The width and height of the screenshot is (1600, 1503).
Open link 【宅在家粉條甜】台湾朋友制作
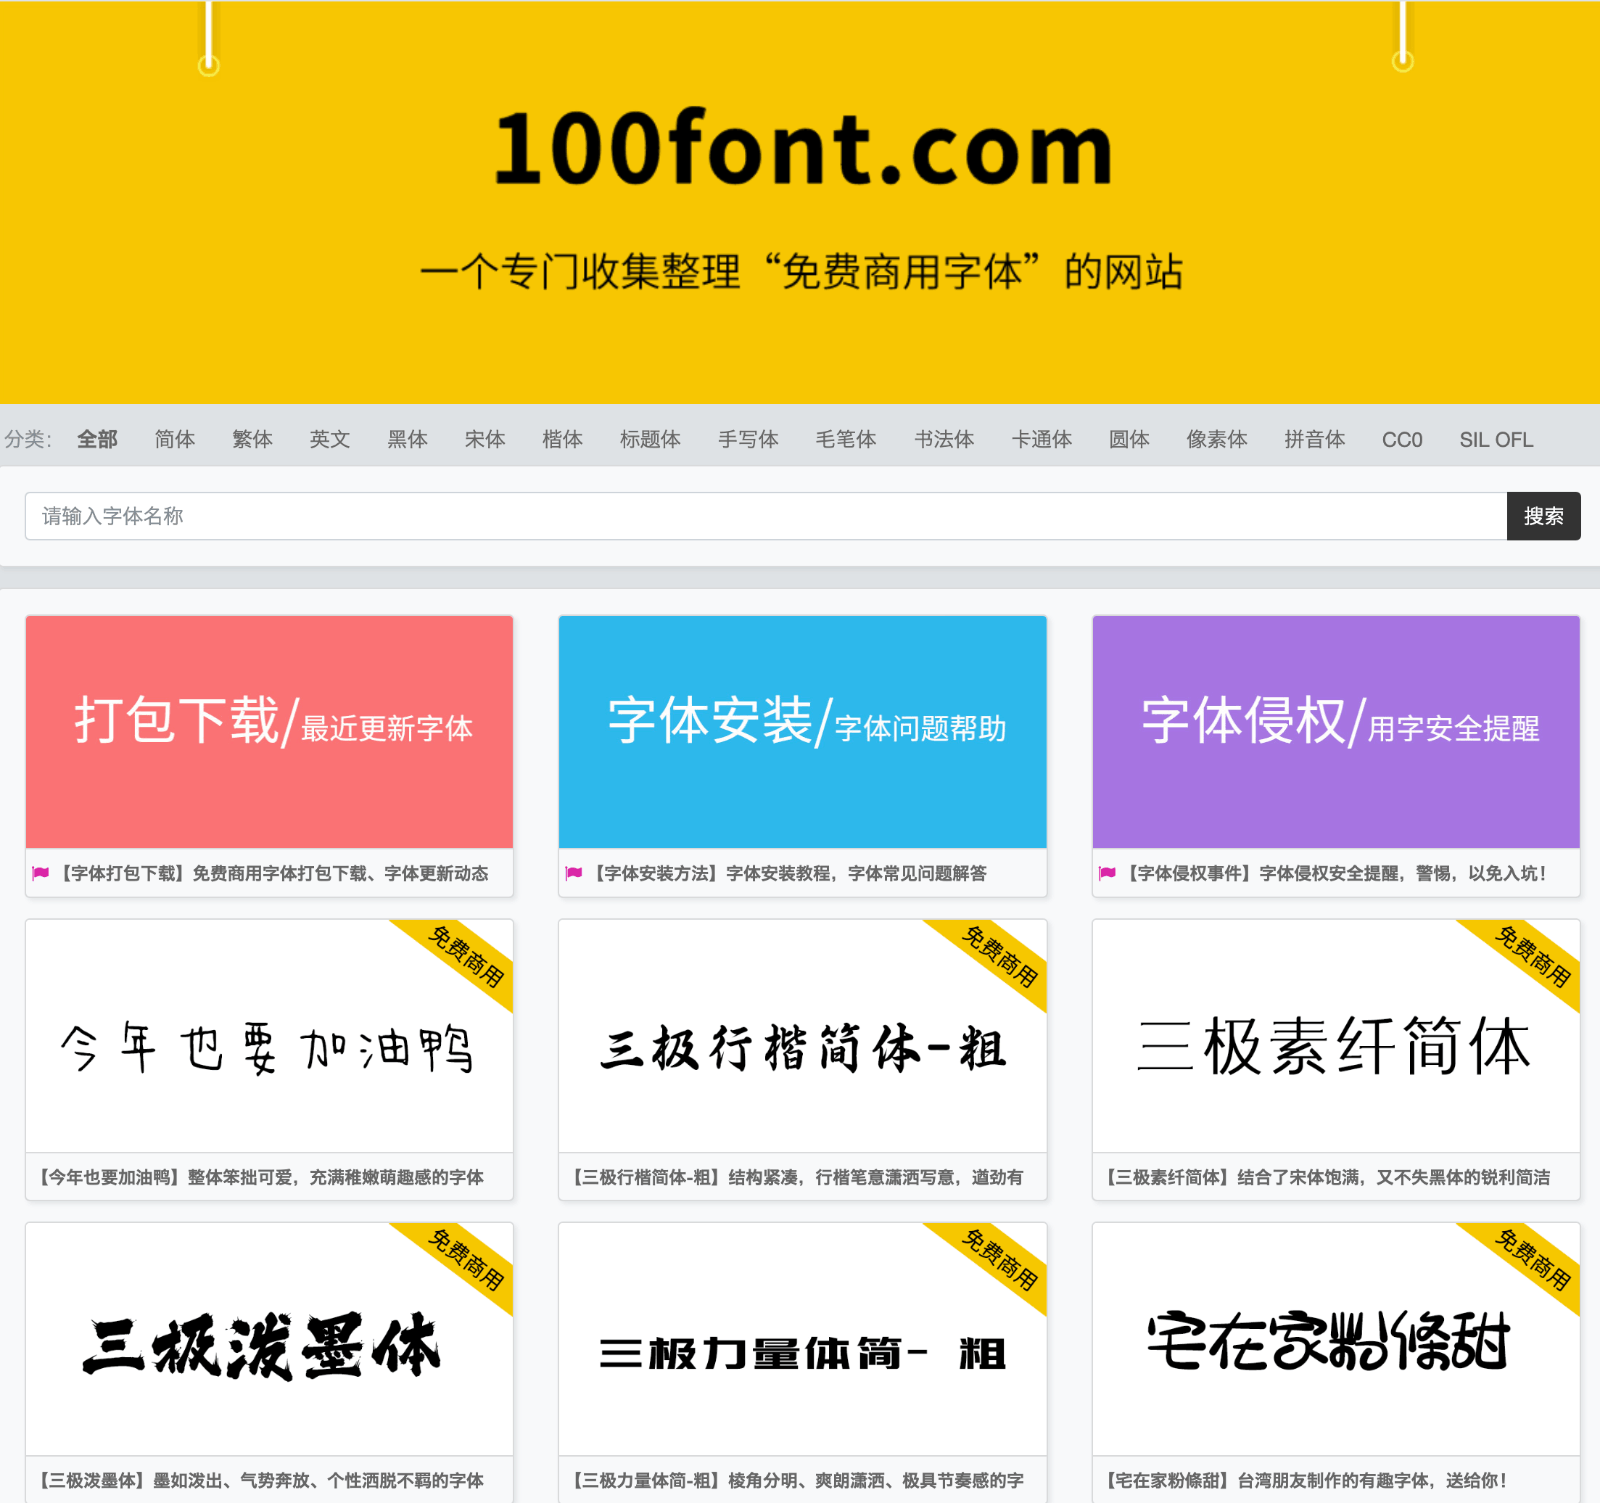click(1305, 1480)
